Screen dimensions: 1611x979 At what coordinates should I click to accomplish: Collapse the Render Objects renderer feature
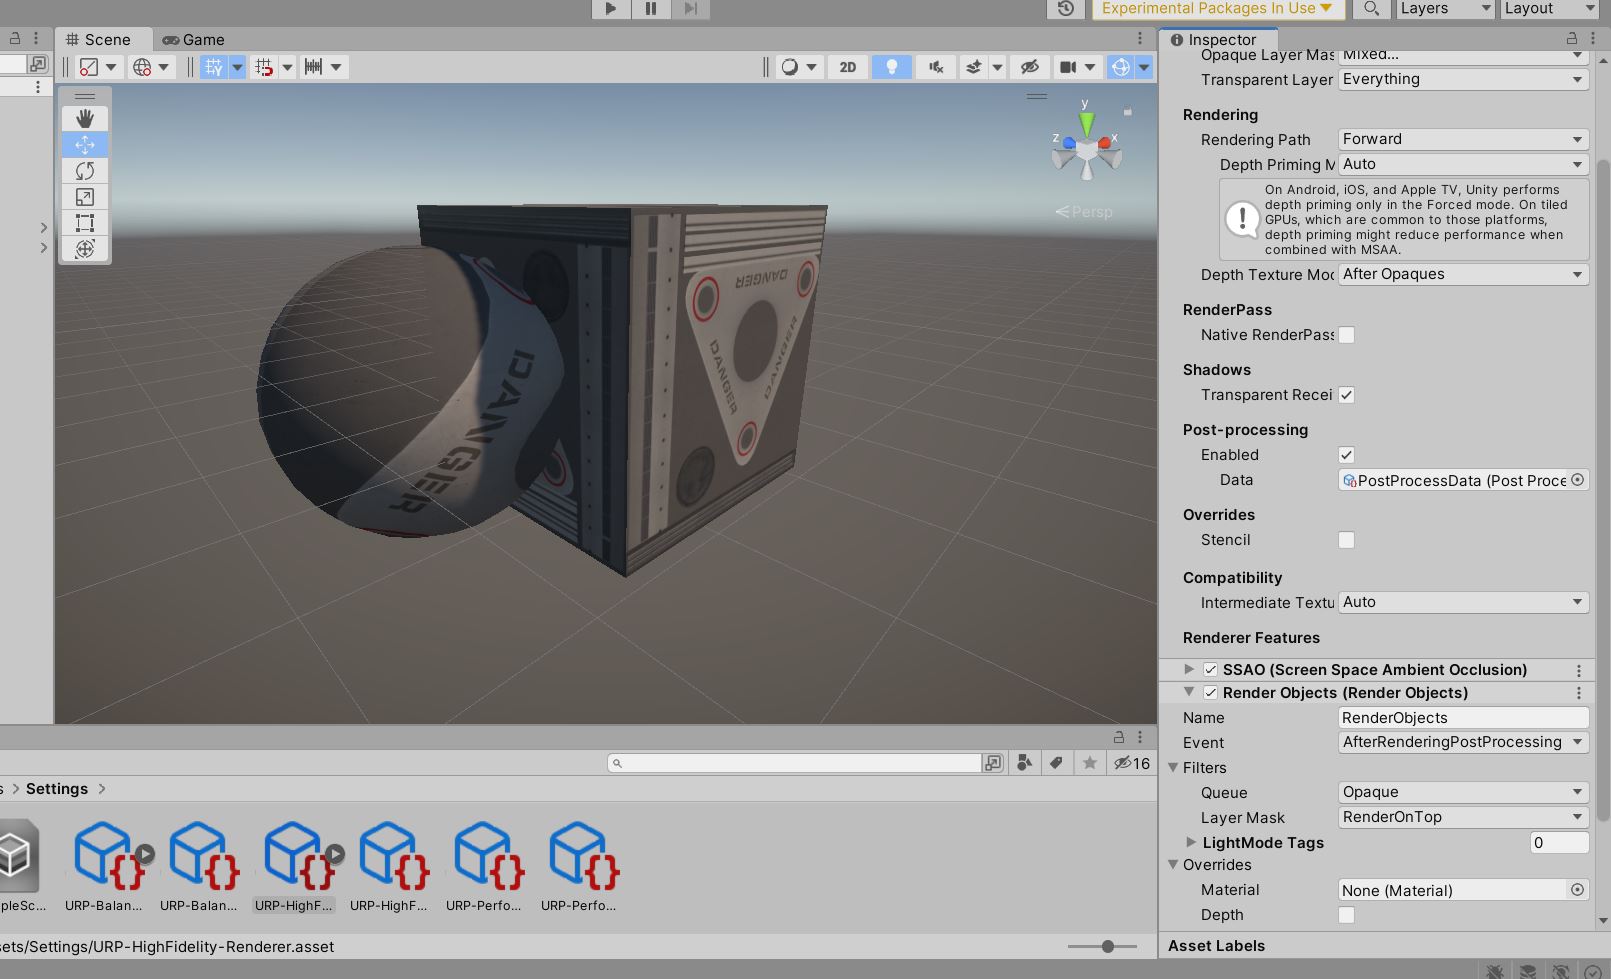click(x=1188, y=692)
